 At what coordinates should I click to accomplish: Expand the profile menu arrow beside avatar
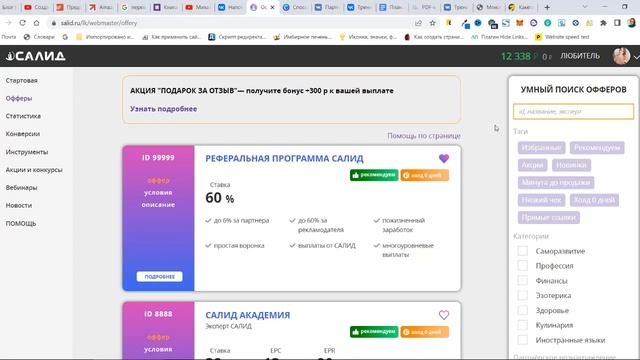point(636,57)
